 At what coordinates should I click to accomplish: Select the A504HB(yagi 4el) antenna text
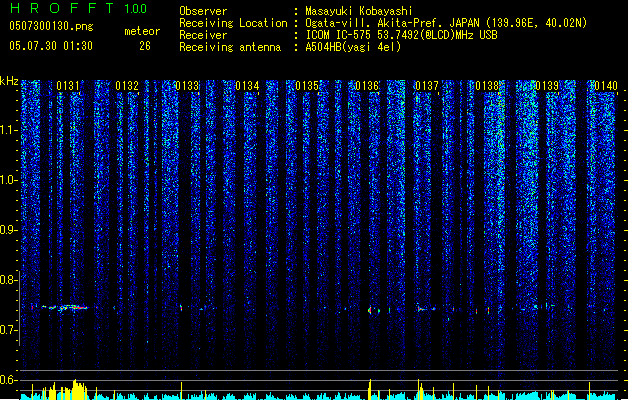pyautogui.click(x=353, y=47)
